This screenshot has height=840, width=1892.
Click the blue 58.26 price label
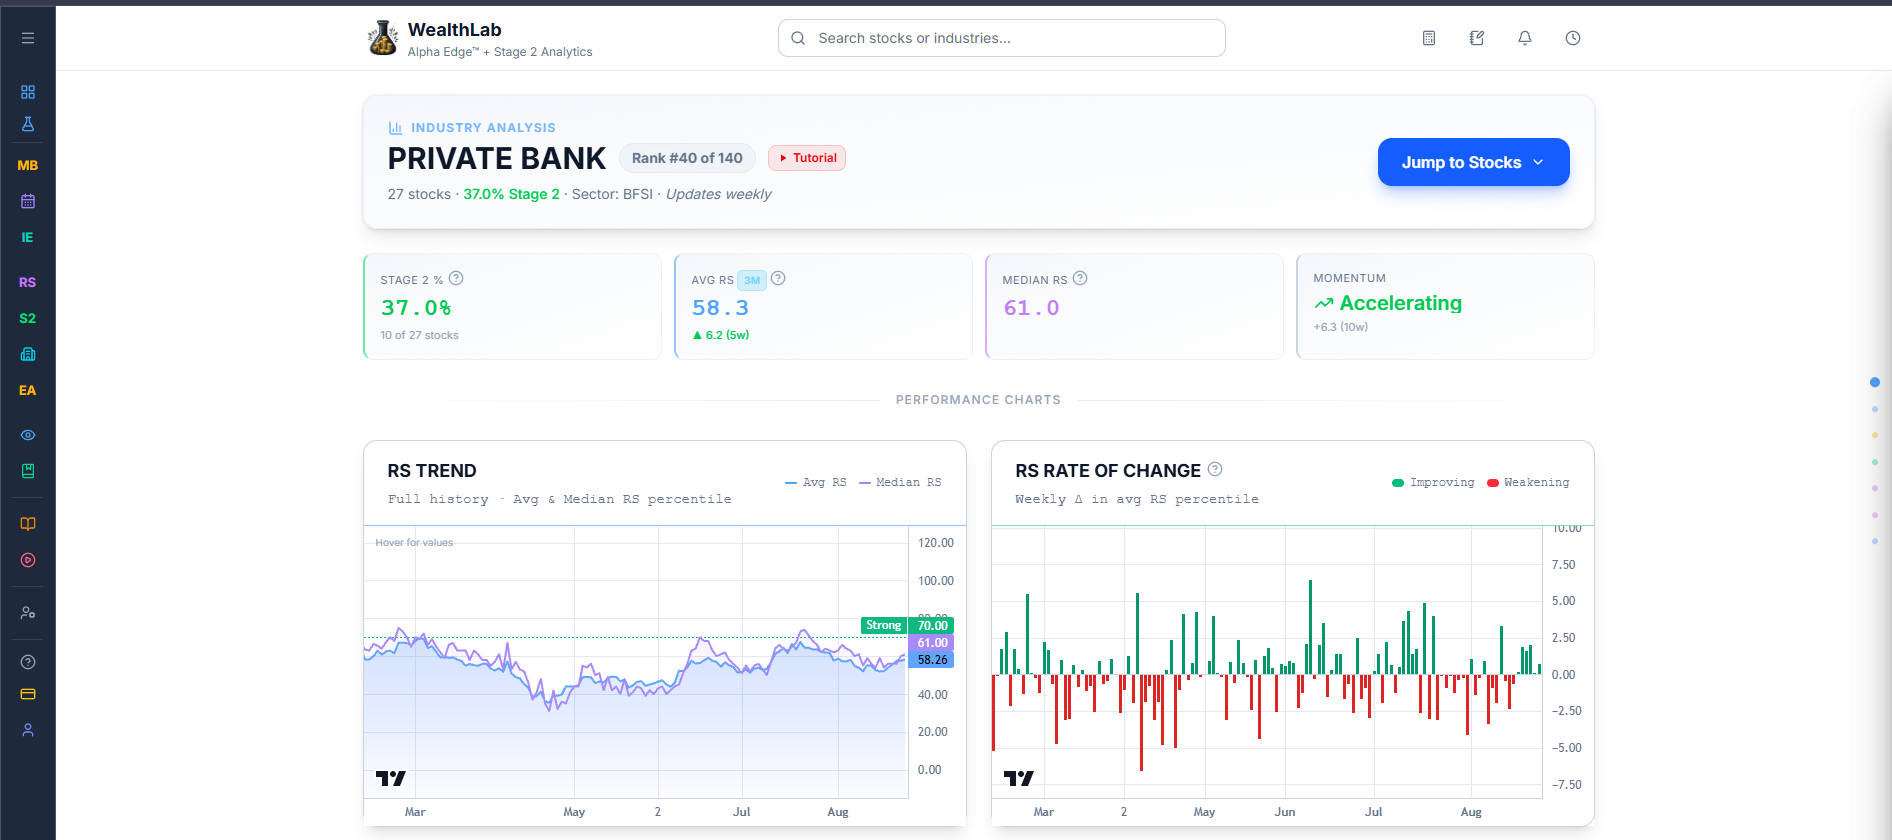[932, 660]
